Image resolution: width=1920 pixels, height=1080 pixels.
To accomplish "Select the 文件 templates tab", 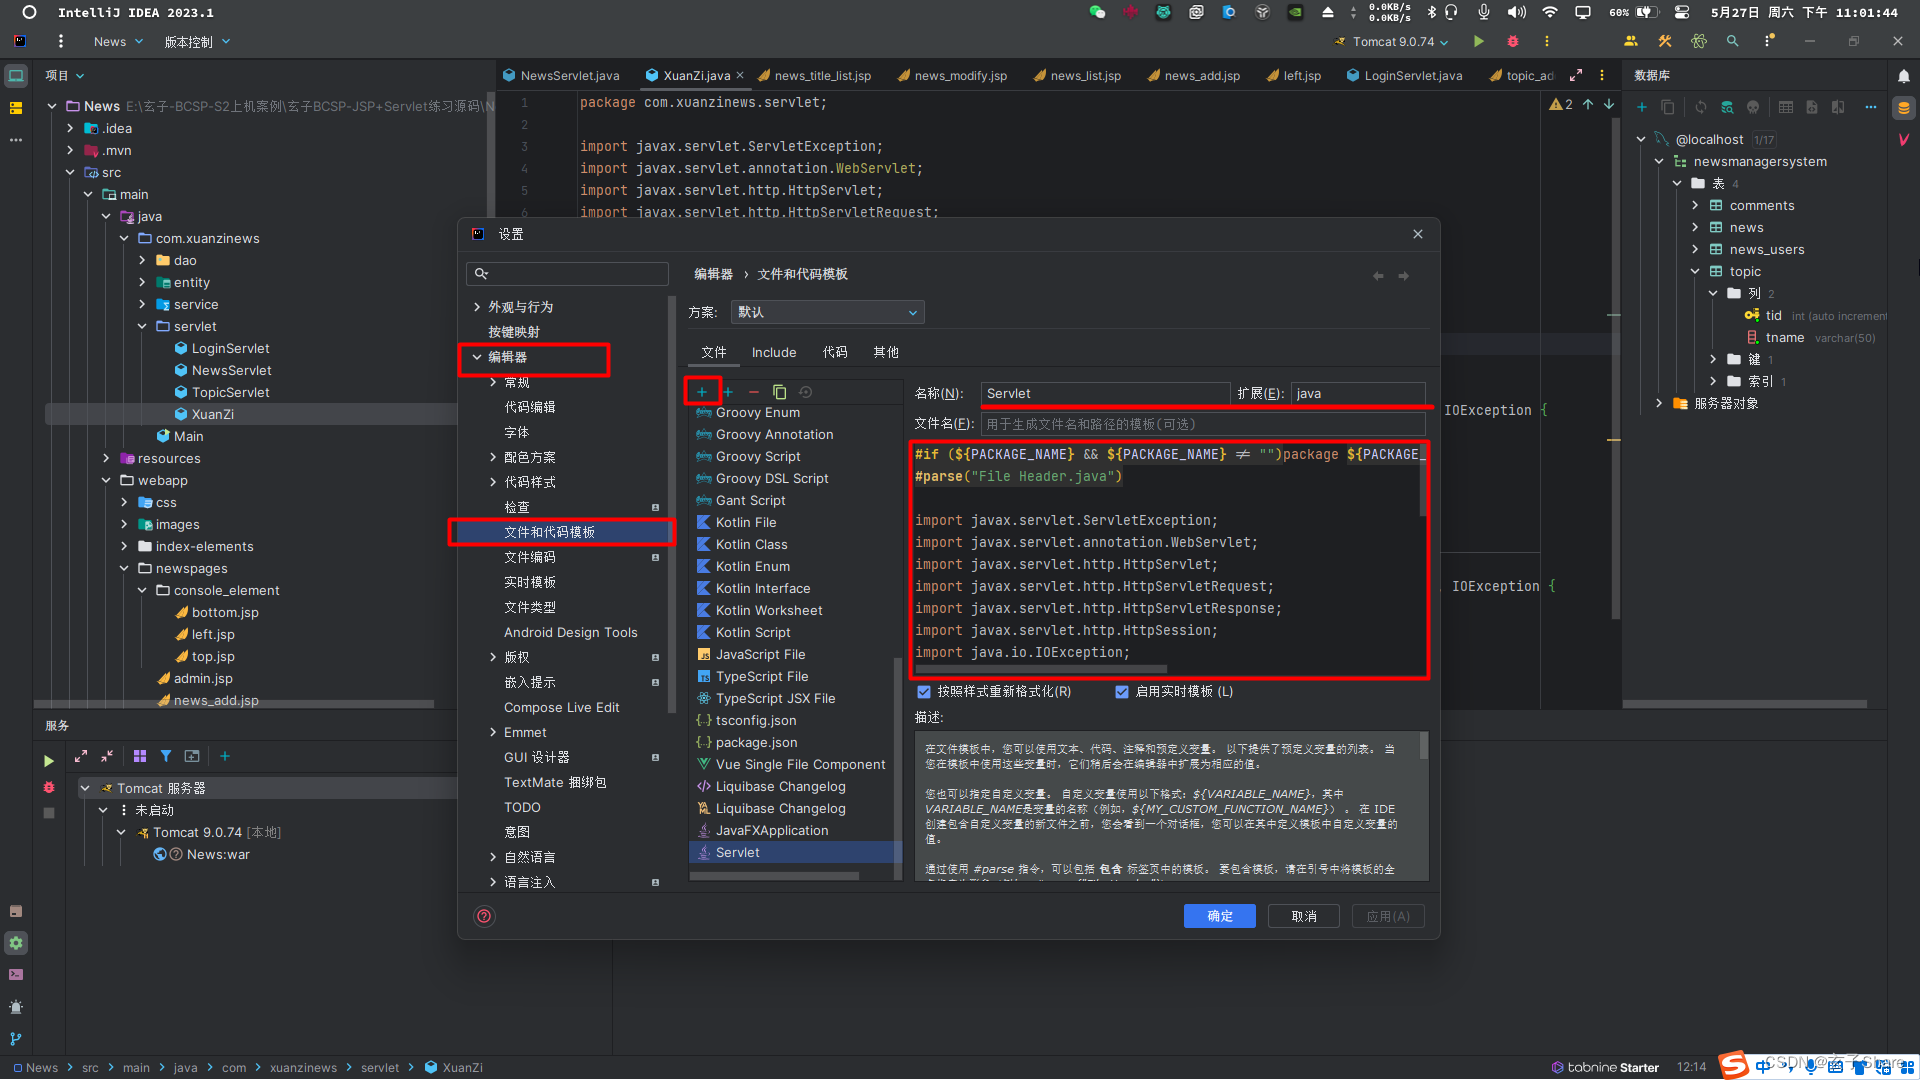I will 714,352.
